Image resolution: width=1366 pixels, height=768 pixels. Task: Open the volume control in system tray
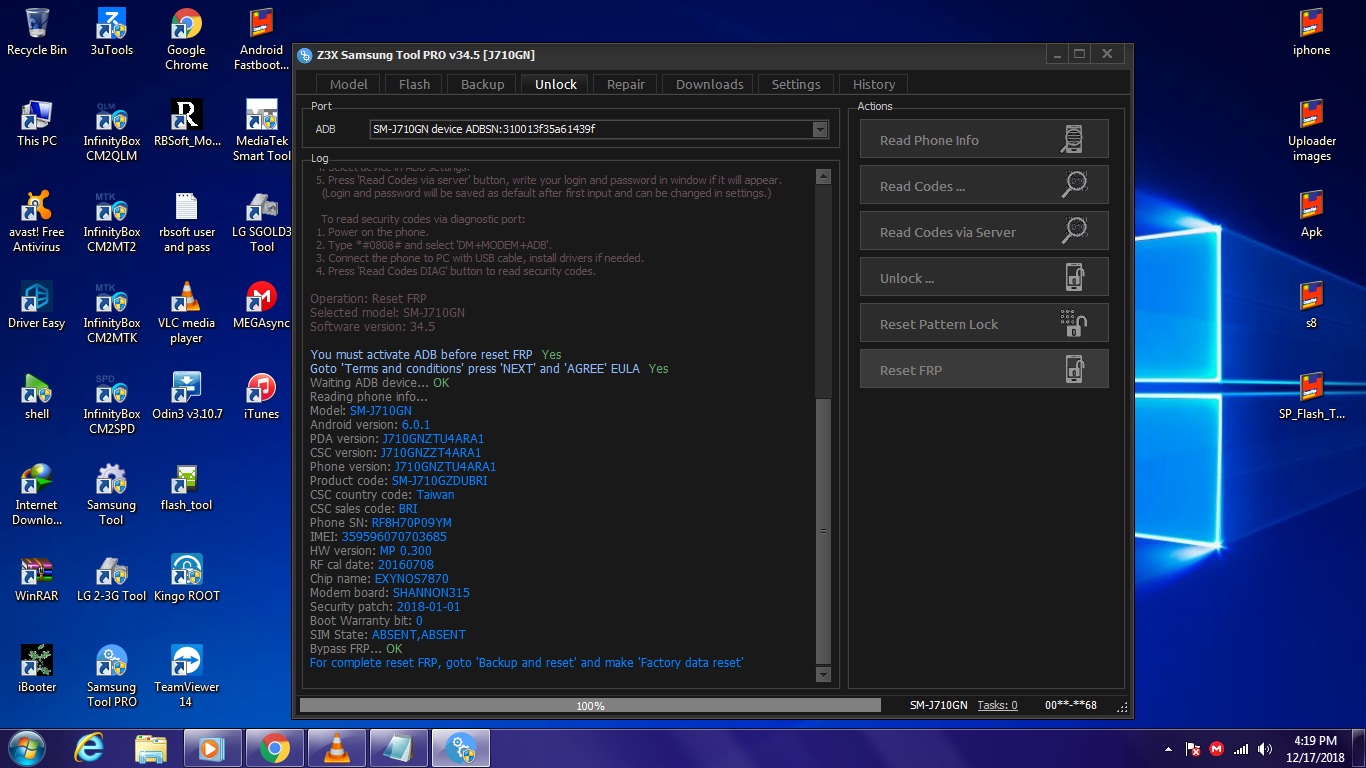coord(1265,749)
